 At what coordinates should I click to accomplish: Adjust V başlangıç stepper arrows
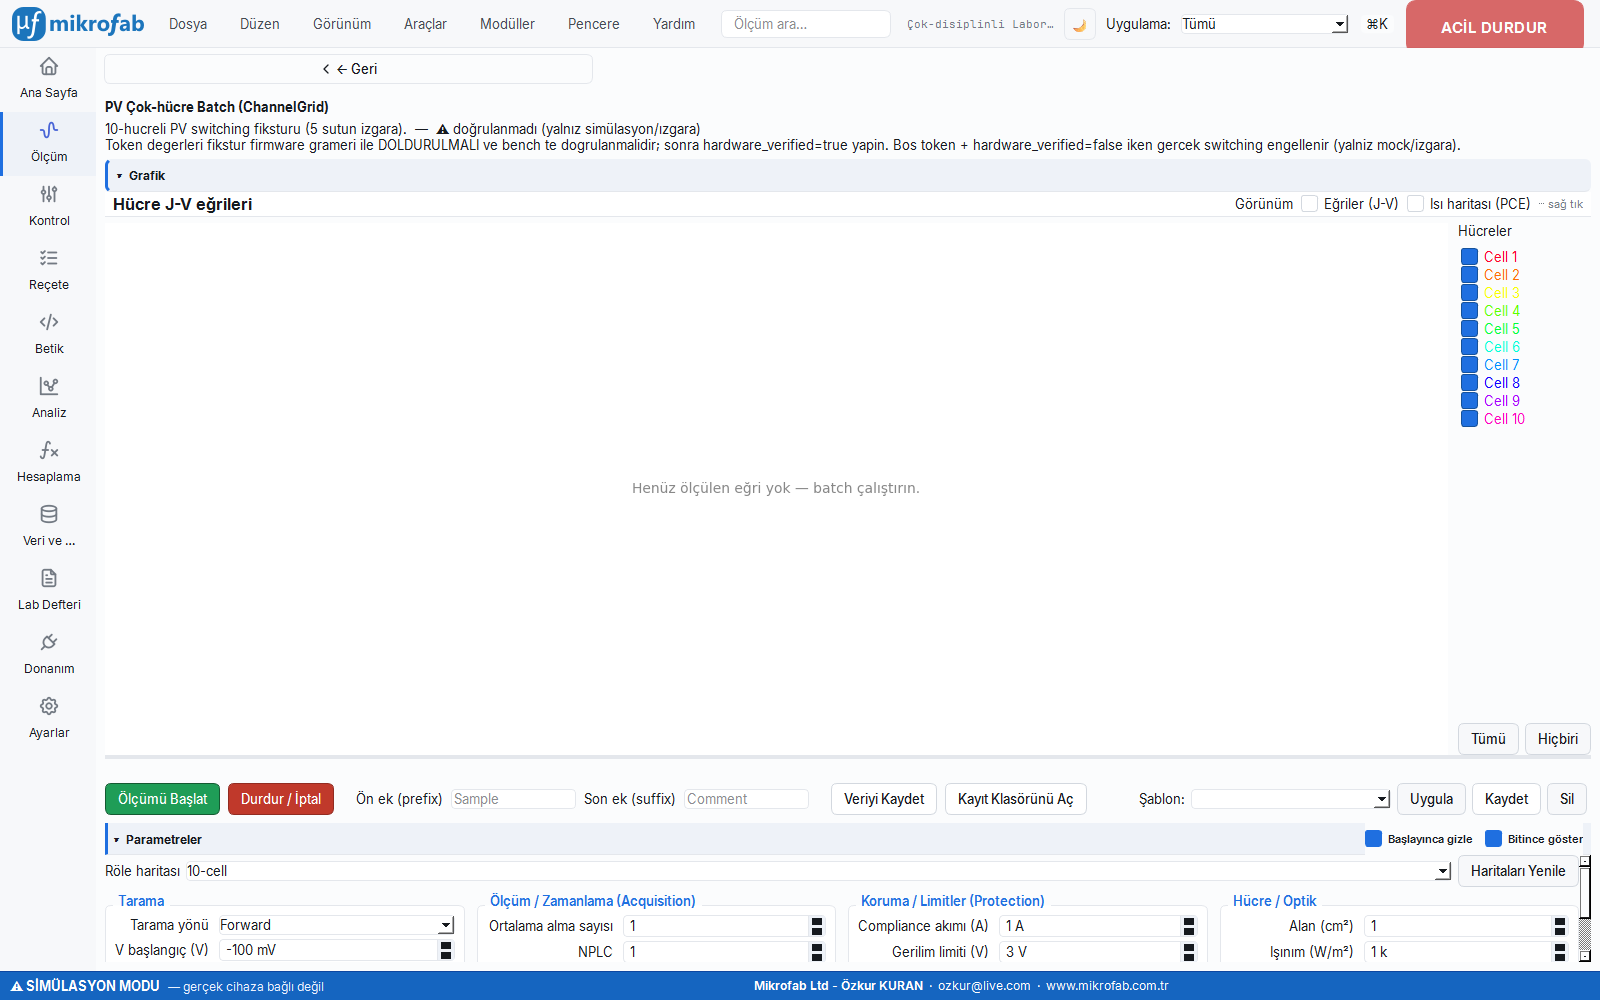(x=446, y=950)
